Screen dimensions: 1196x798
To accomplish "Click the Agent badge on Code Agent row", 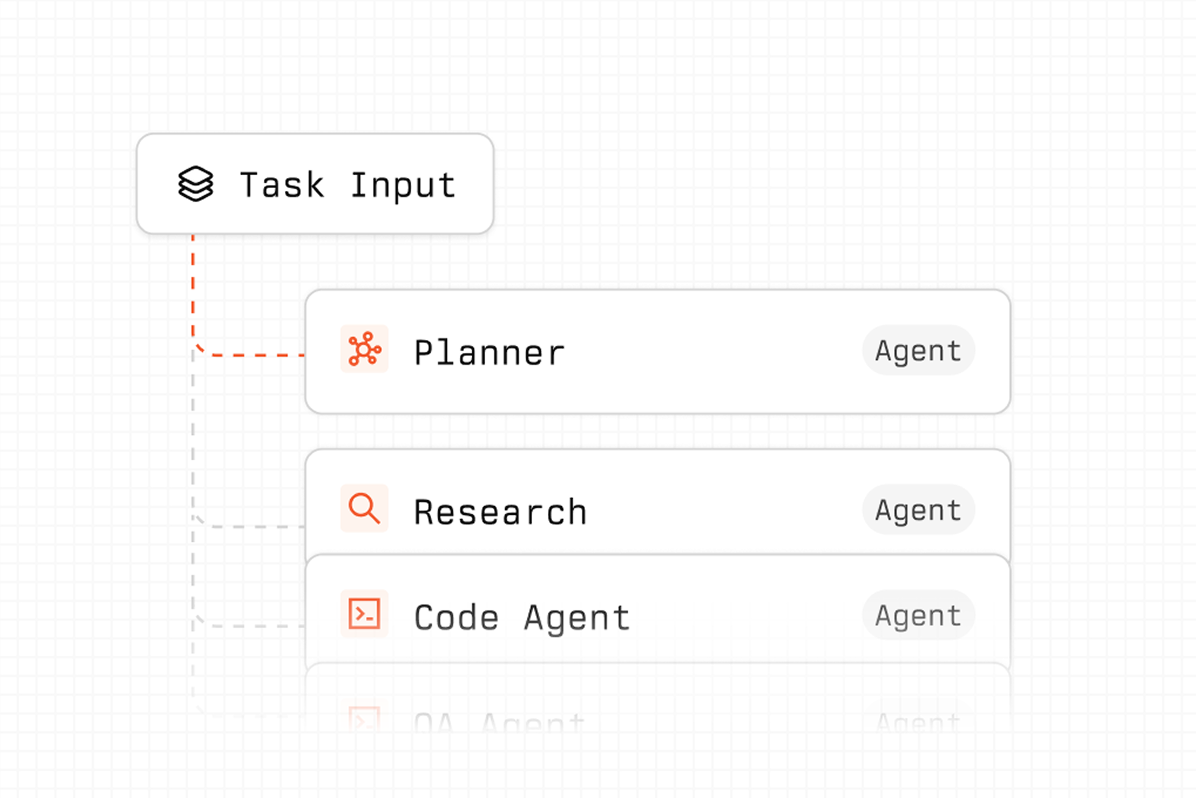I will click(918, 616).
